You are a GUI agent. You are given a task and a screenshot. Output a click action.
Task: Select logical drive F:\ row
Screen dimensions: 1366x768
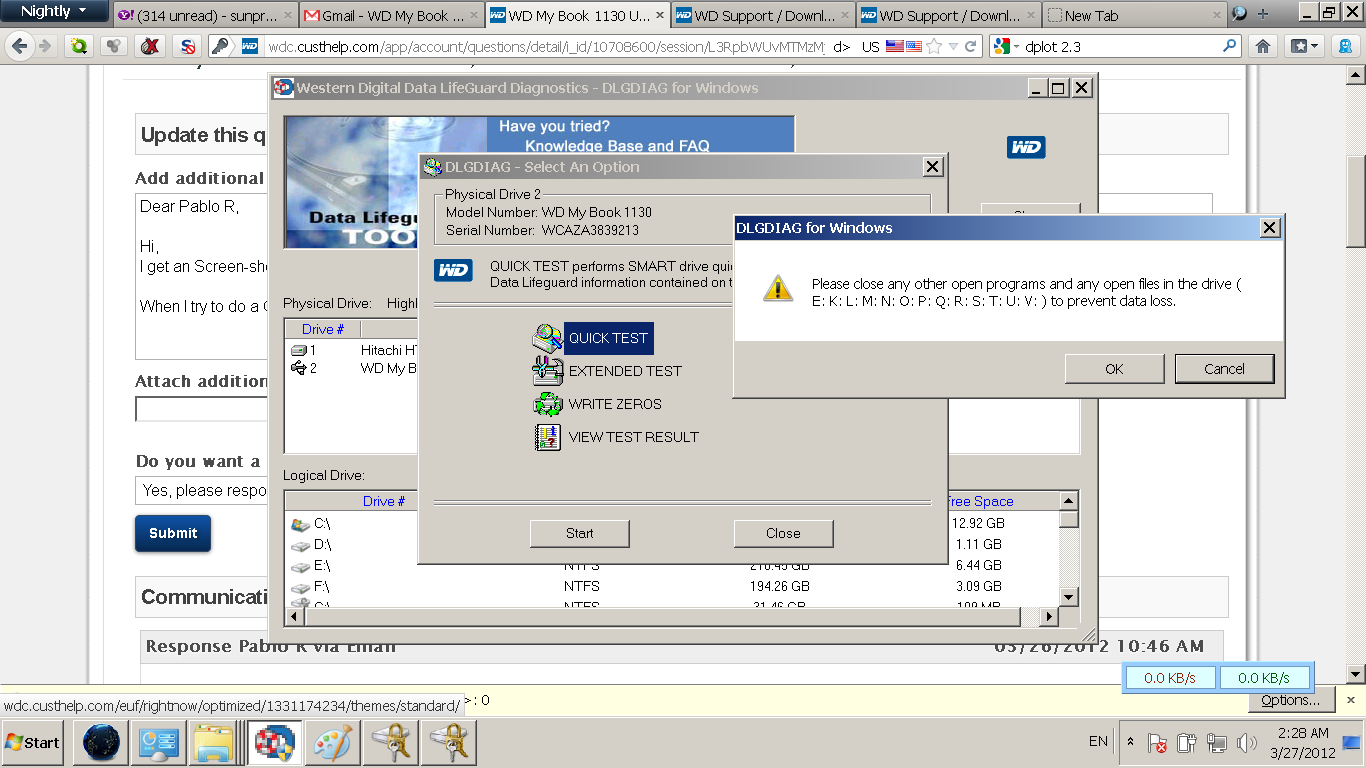pos(673,586)
